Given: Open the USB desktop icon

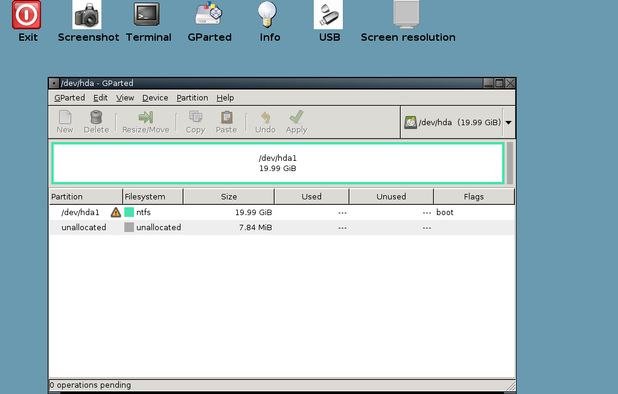Looking at the screenshot, I should [x=328, y=15].
